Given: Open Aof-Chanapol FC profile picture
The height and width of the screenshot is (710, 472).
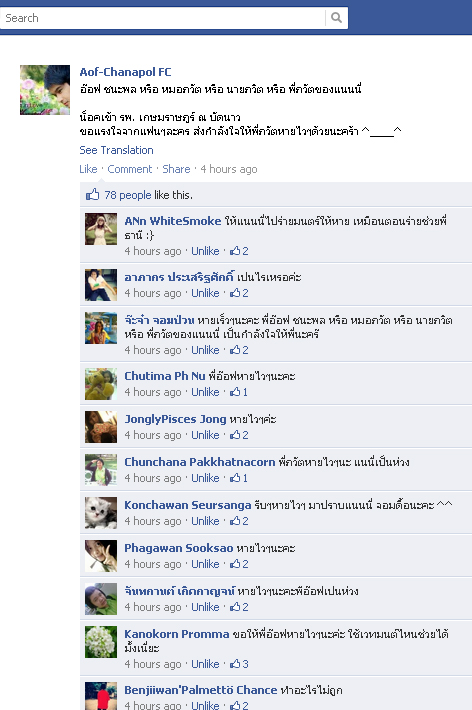Looking at the screenshot, I should click(45, 90).
